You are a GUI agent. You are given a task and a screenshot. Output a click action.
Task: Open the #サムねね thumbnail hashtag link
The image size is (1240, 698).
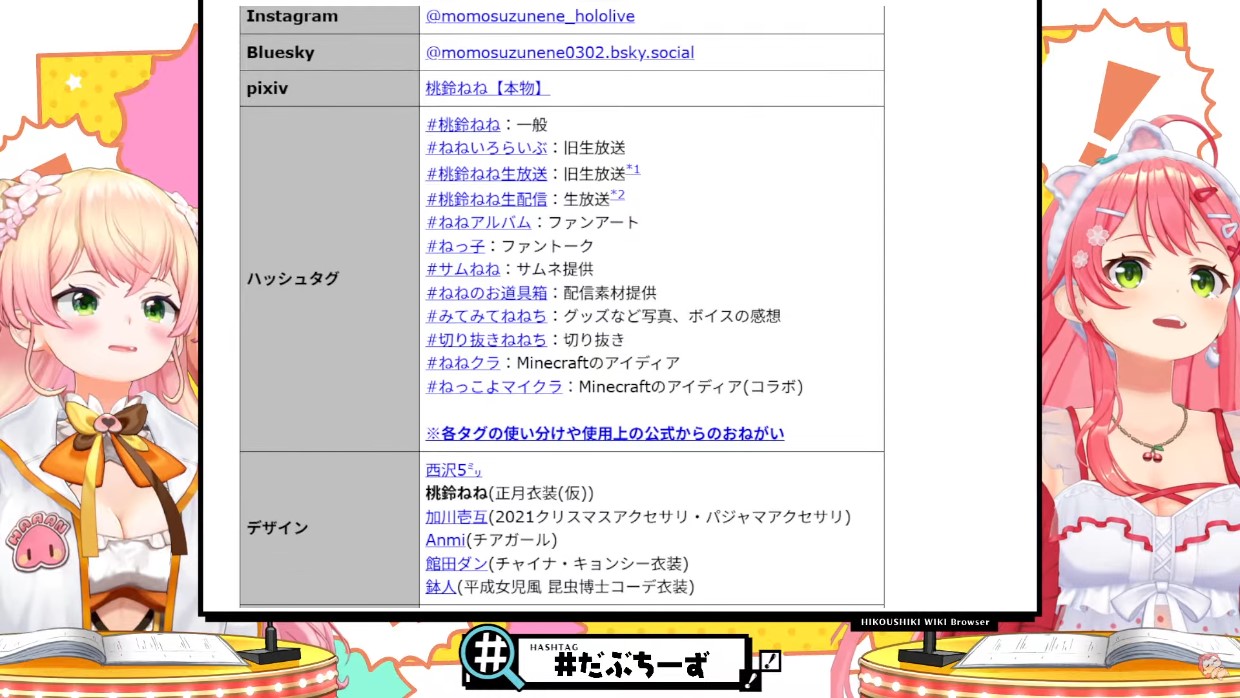point(463,269)
